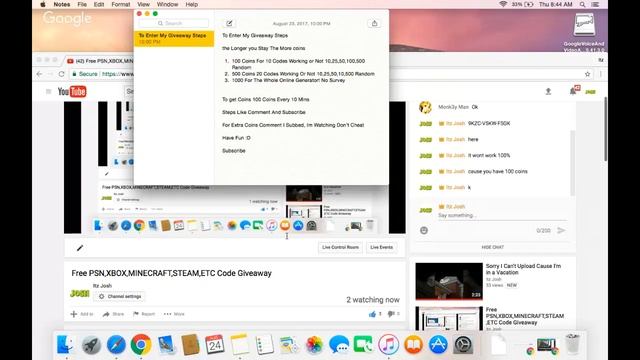
Task: Open the share icon in Notes toolbar
Action: 374,23
